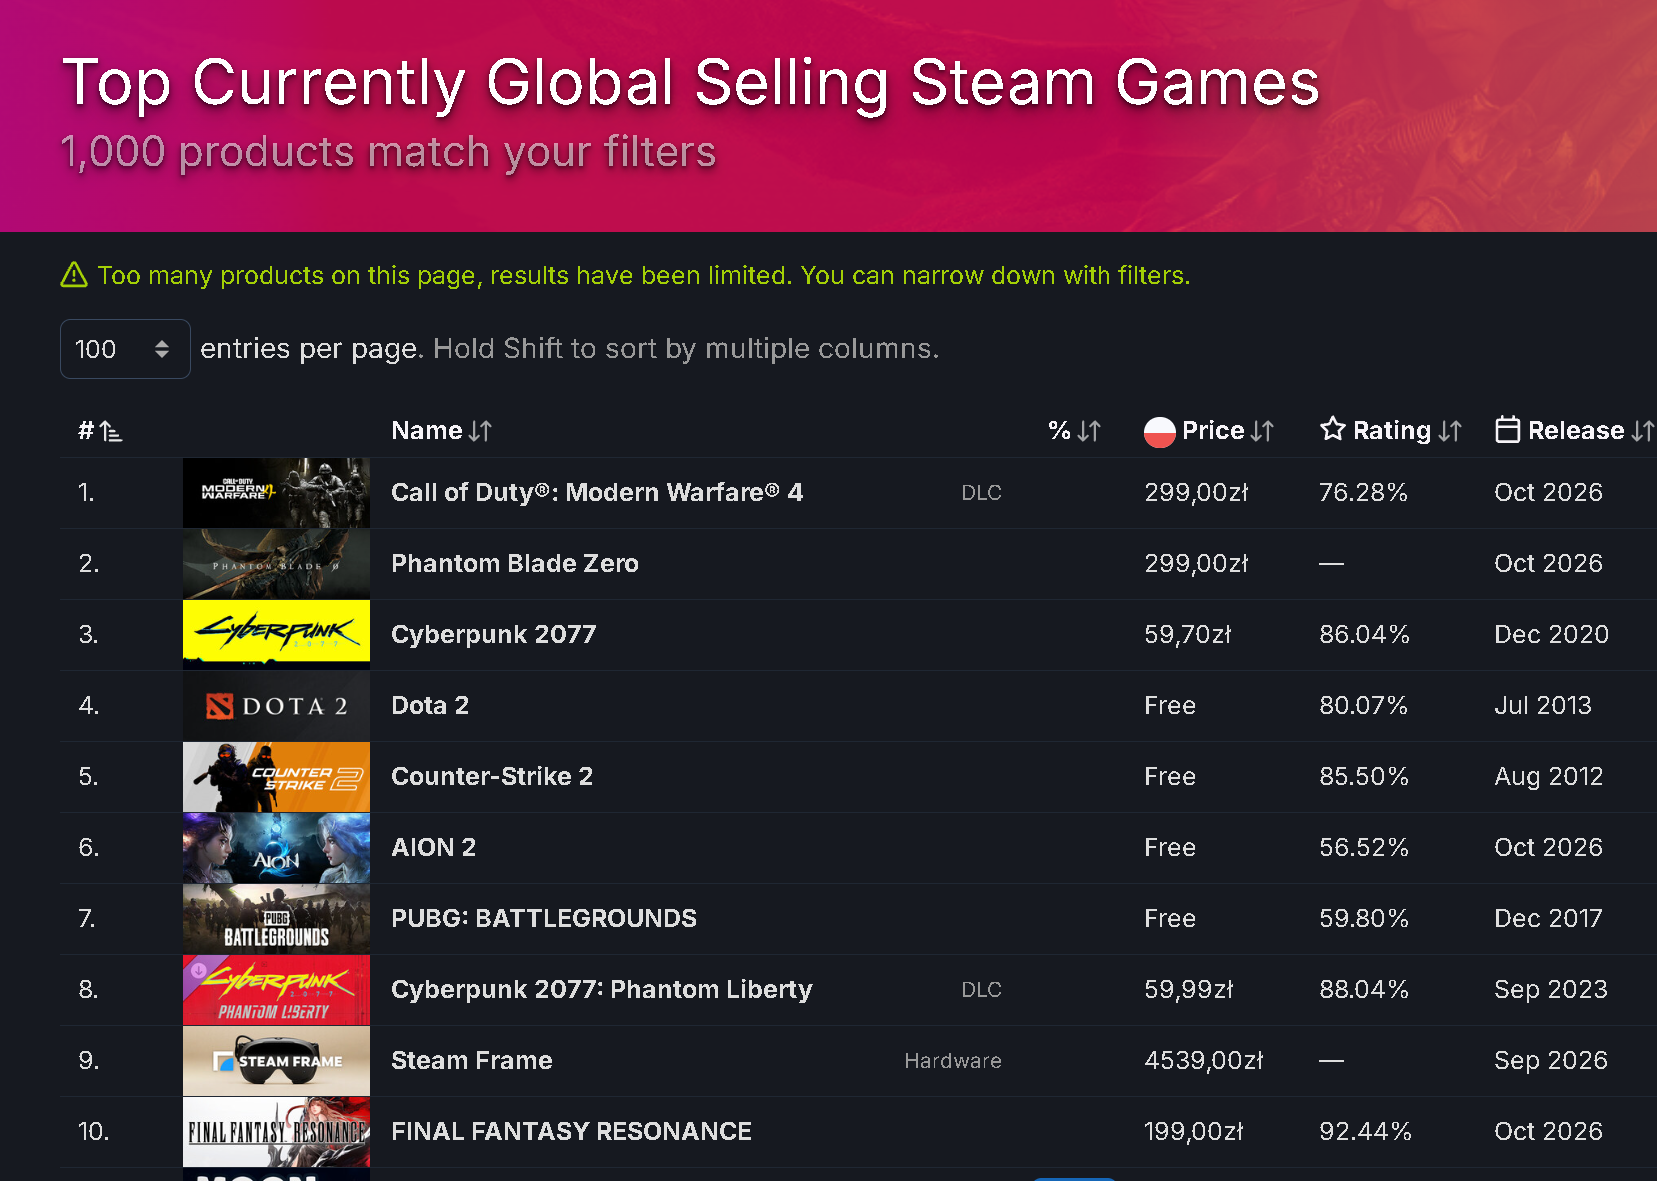
Task: Click the 88.04% rating cell
Action: point(1364,989)
